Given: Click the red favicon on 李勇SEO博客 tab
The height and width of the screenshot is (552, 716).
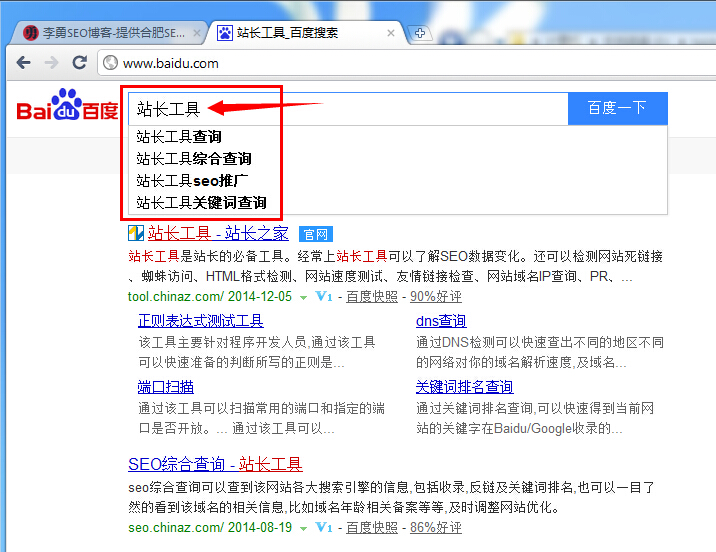Looking at the screenshot, I should click(x=31, y=33).
